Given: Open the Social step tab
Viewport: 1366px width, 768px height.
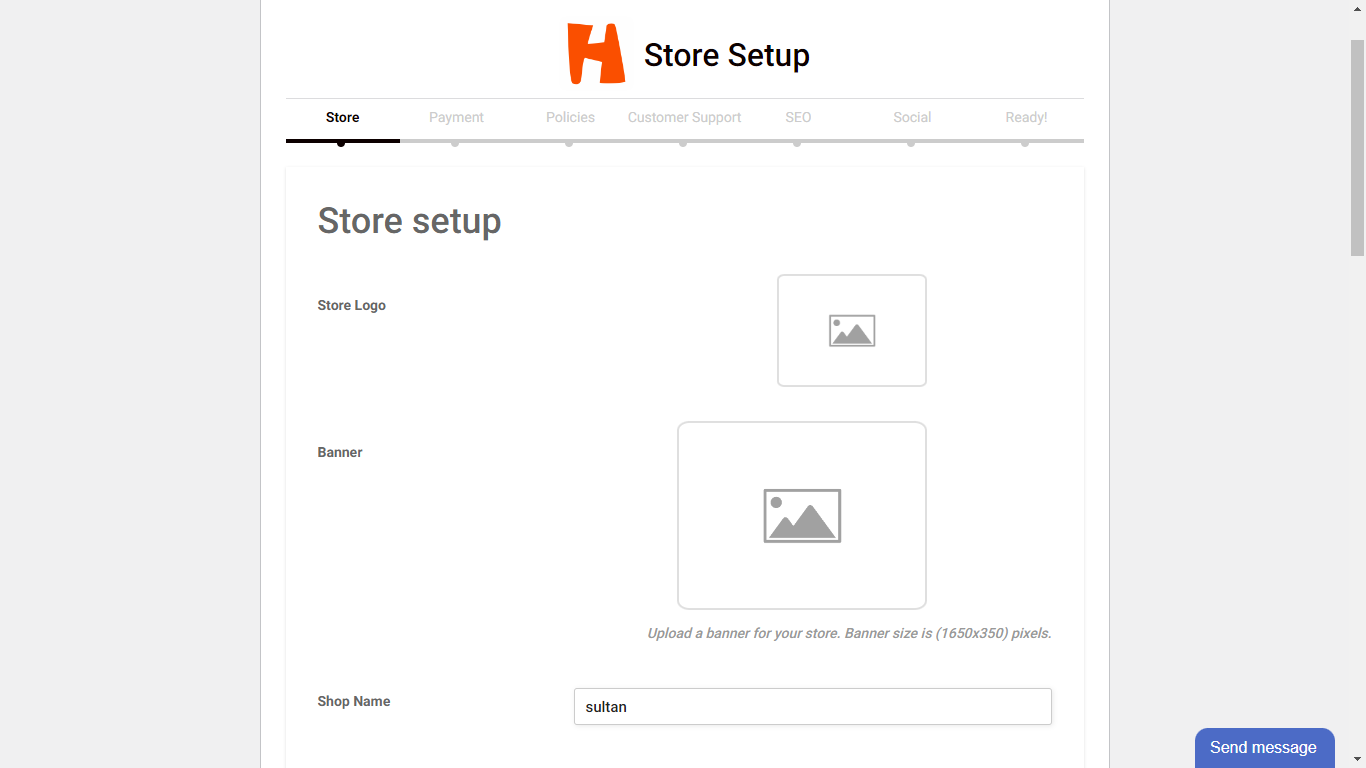Looking at the screenshot, I should tap(912, 118).
